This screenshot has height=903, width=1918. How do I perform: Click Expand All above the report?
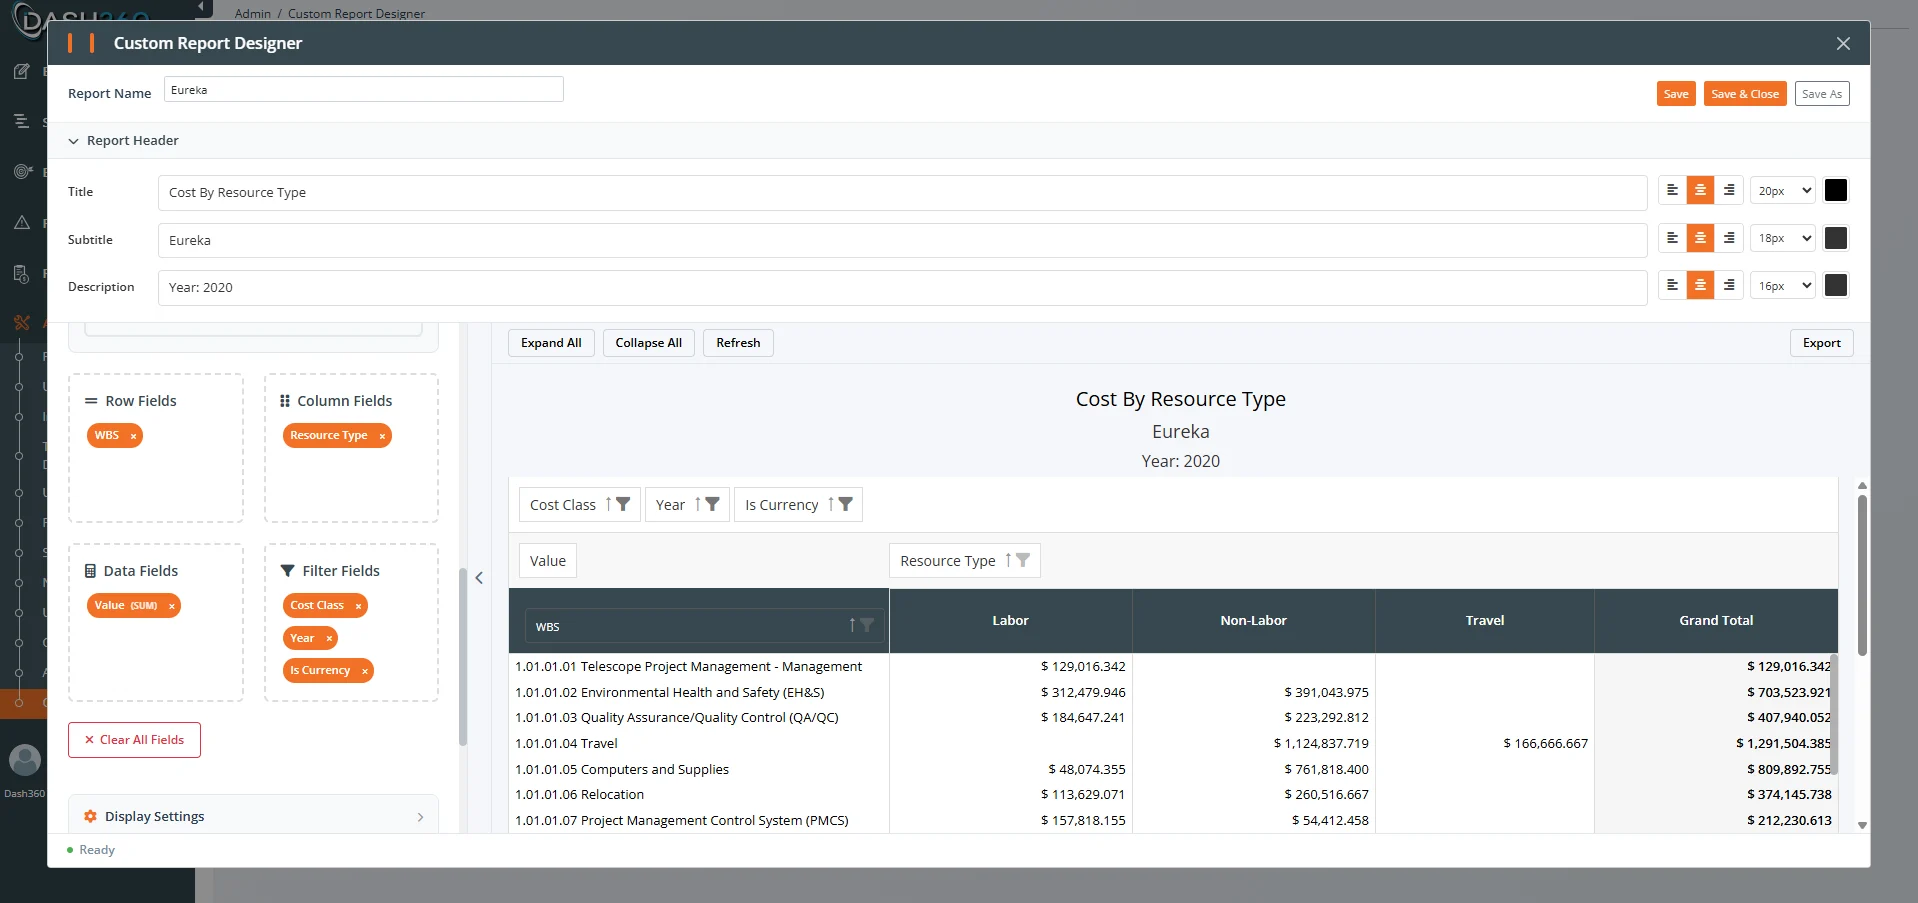[x=551, y=343]
